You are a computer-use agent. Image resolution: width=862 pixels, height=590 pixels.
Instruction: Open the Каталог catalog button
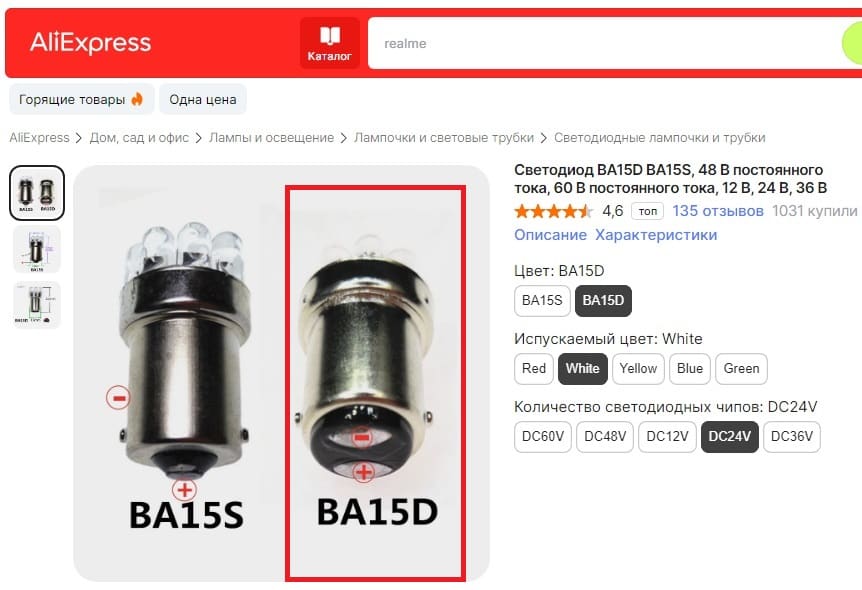pyautogui.click(x=329, y=43)
